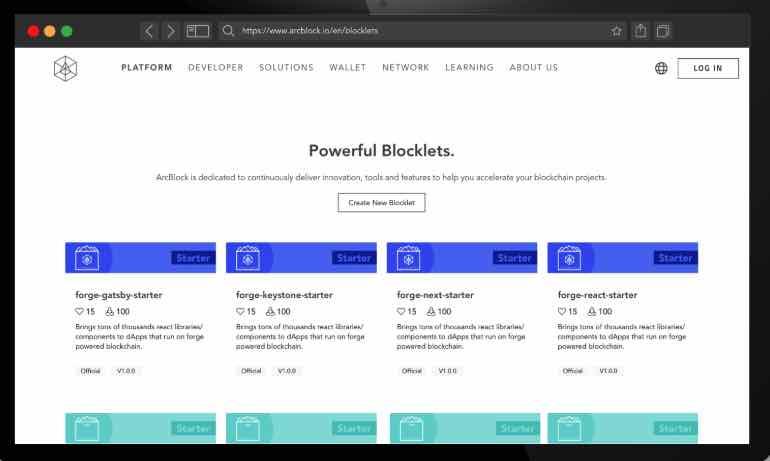Click forge-keystone-starter download count icon
770x461 pixels.
[270, 311]
